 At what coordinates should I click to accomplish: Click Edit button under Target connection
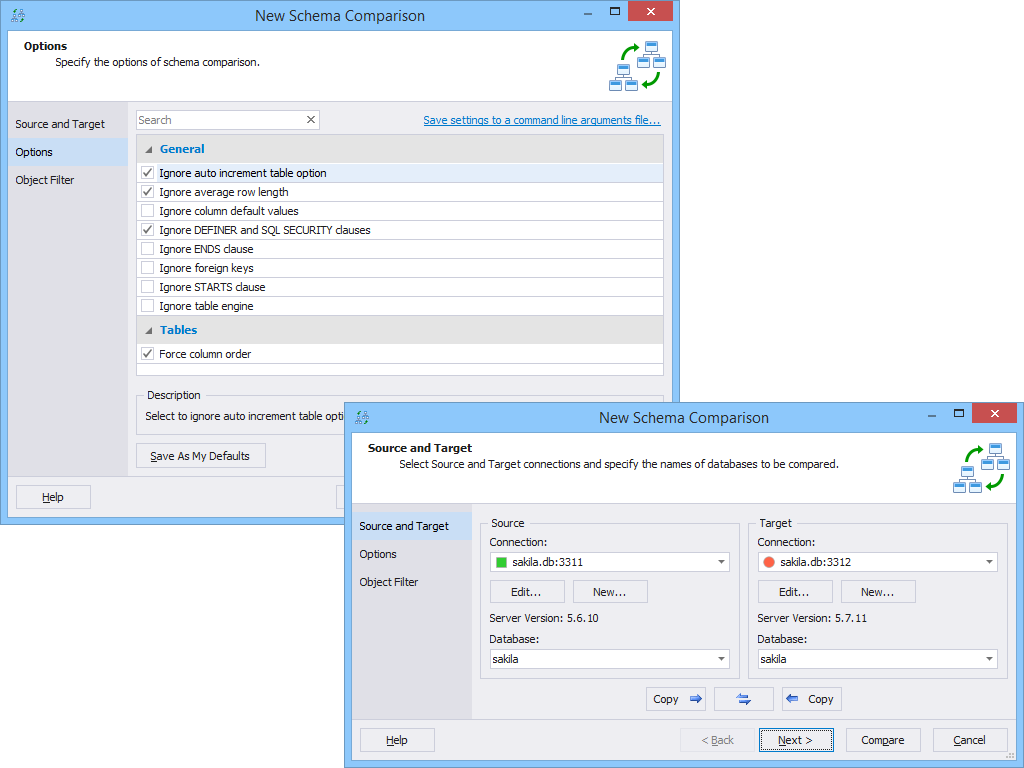(x=795, y=592)
